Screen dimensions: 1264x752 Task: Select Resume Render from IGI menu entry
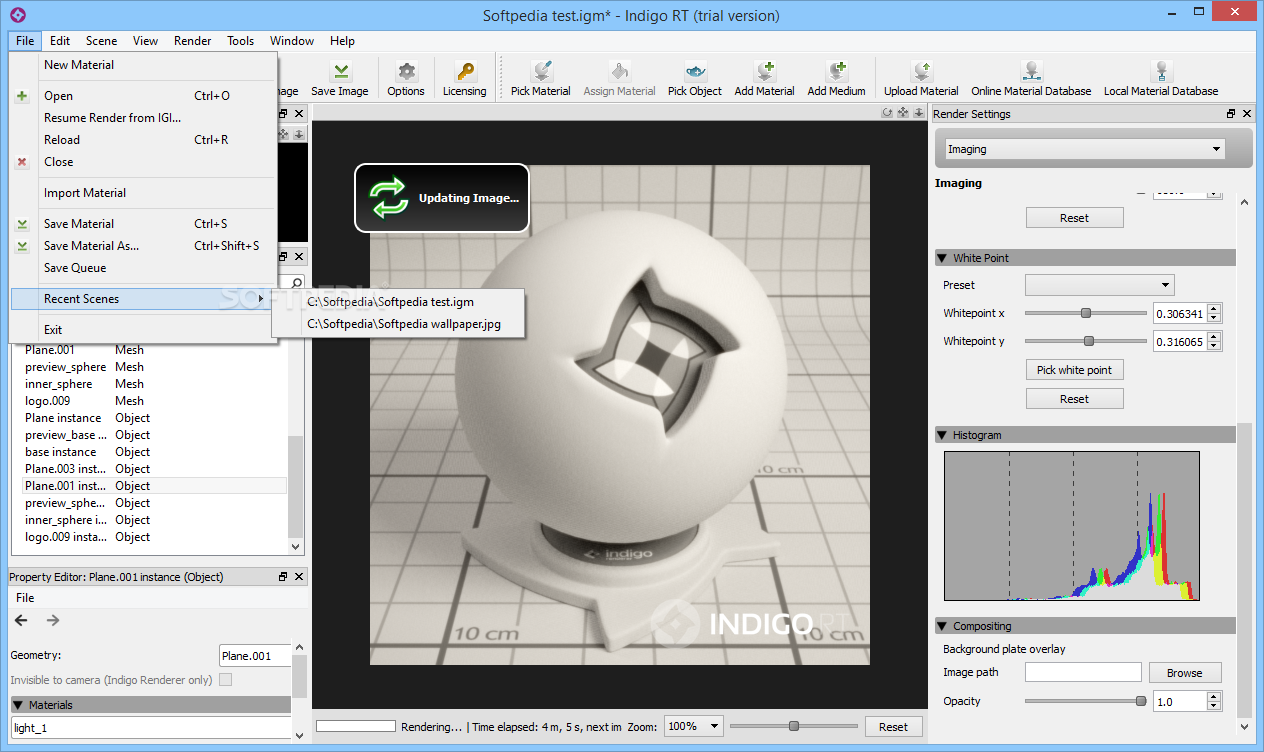pos(113,118)
